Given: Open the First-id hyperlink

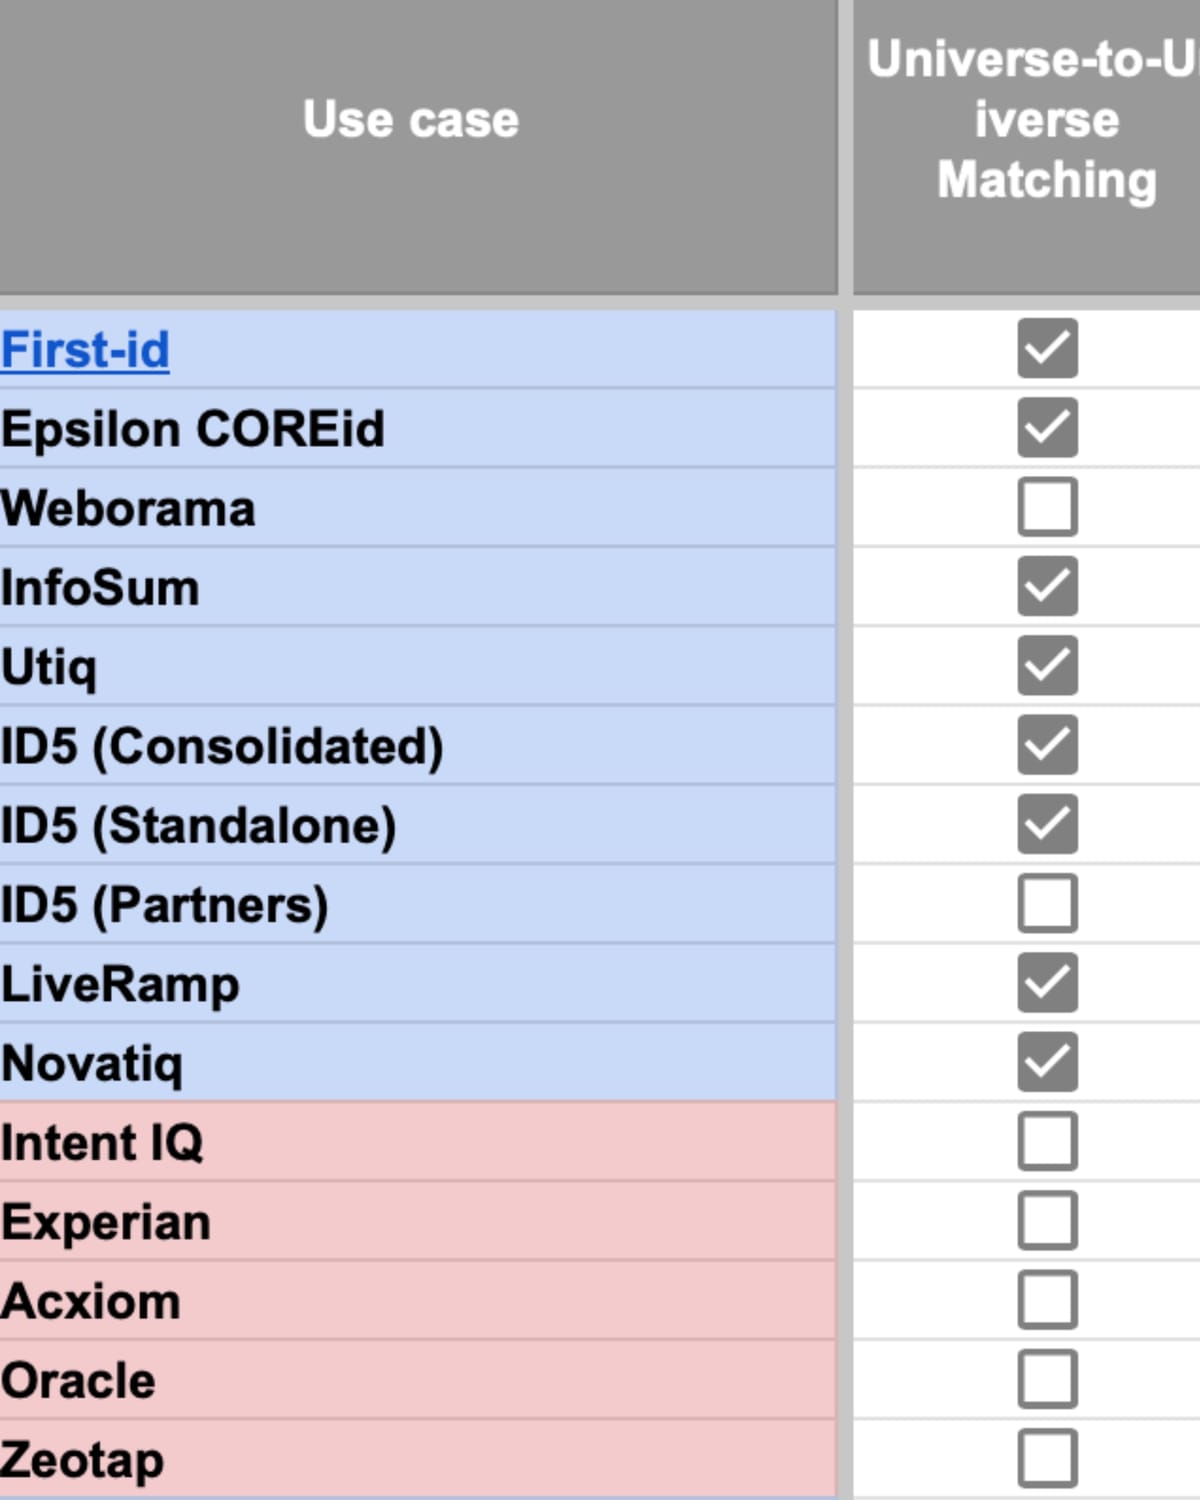Looking at the screenshot, I should pyautogui.click(x=85, y=350).
